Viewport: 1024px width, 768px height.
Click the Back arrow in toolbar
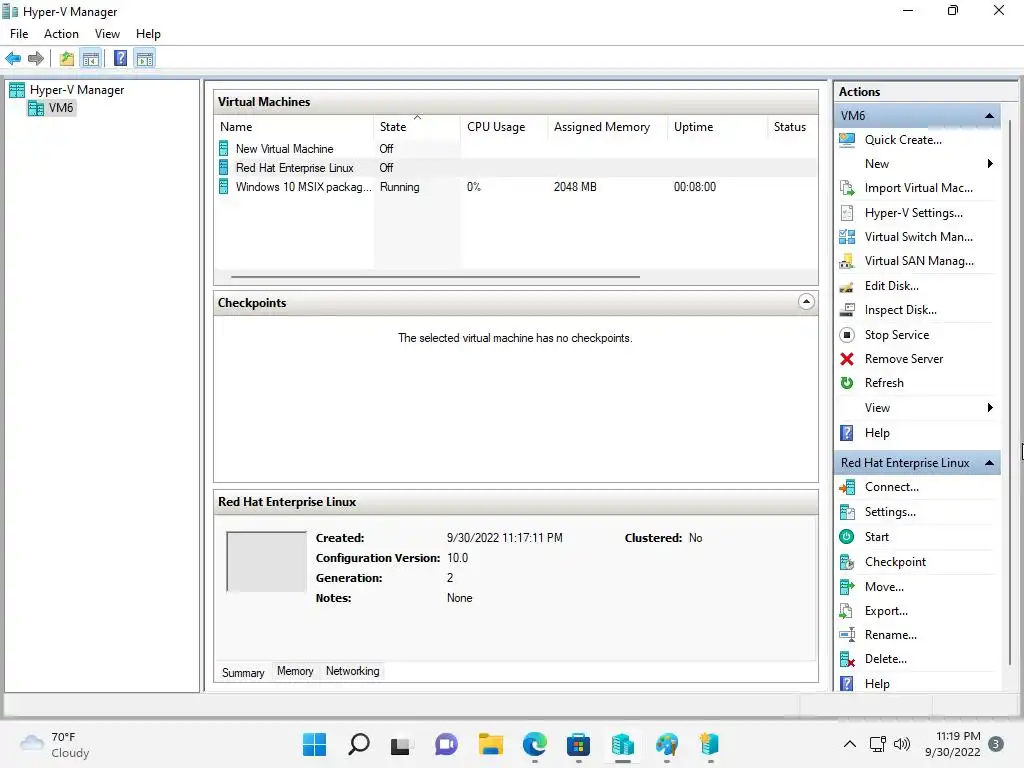pyautogui.click(x=13, y=59)
